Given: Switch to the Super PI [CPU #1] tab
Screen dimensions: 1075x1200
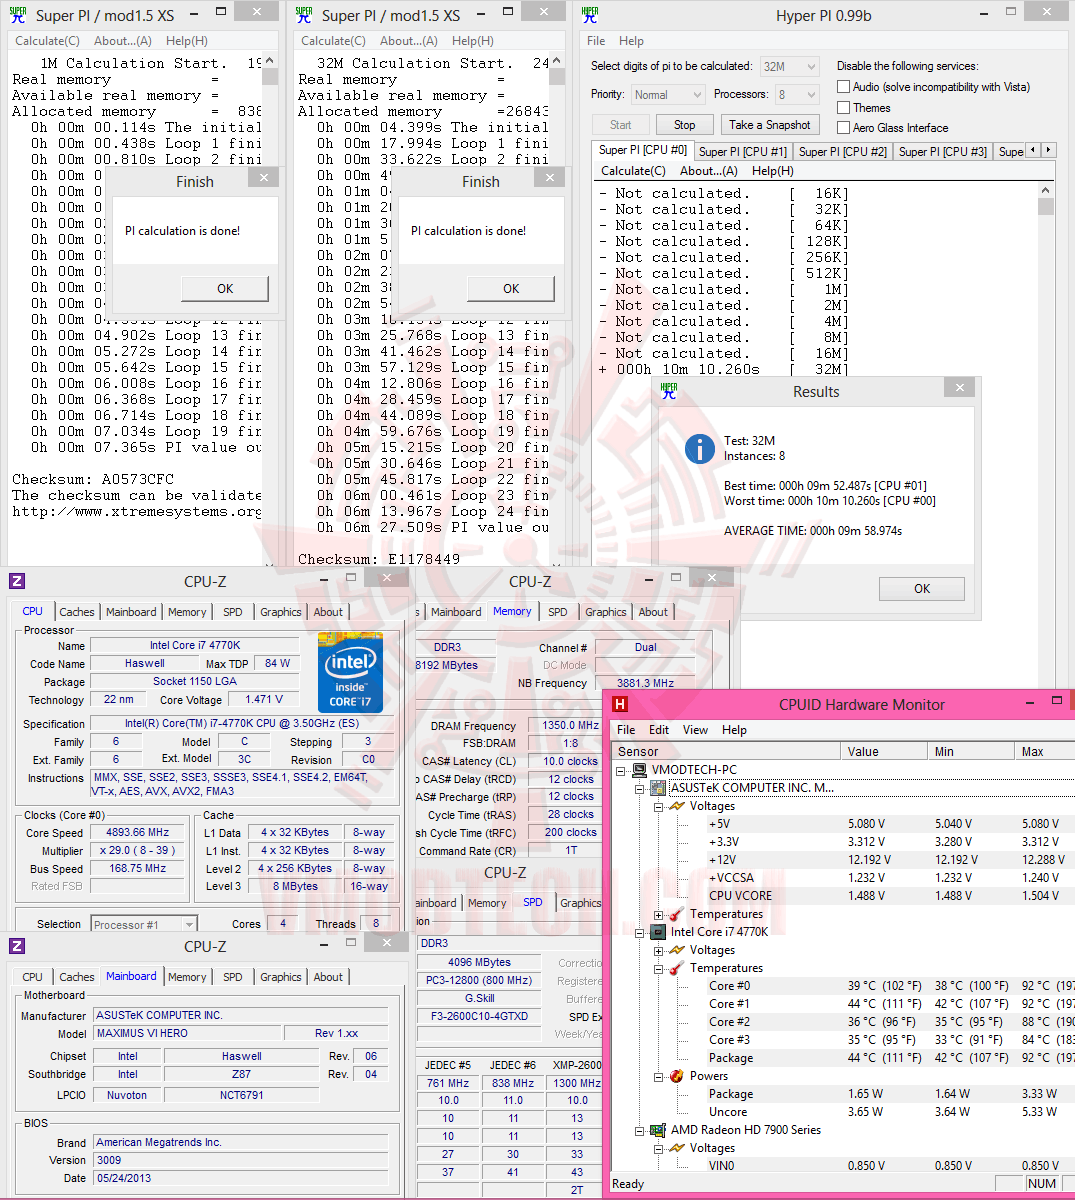Looking at the screenshot, I should [742, 151].
